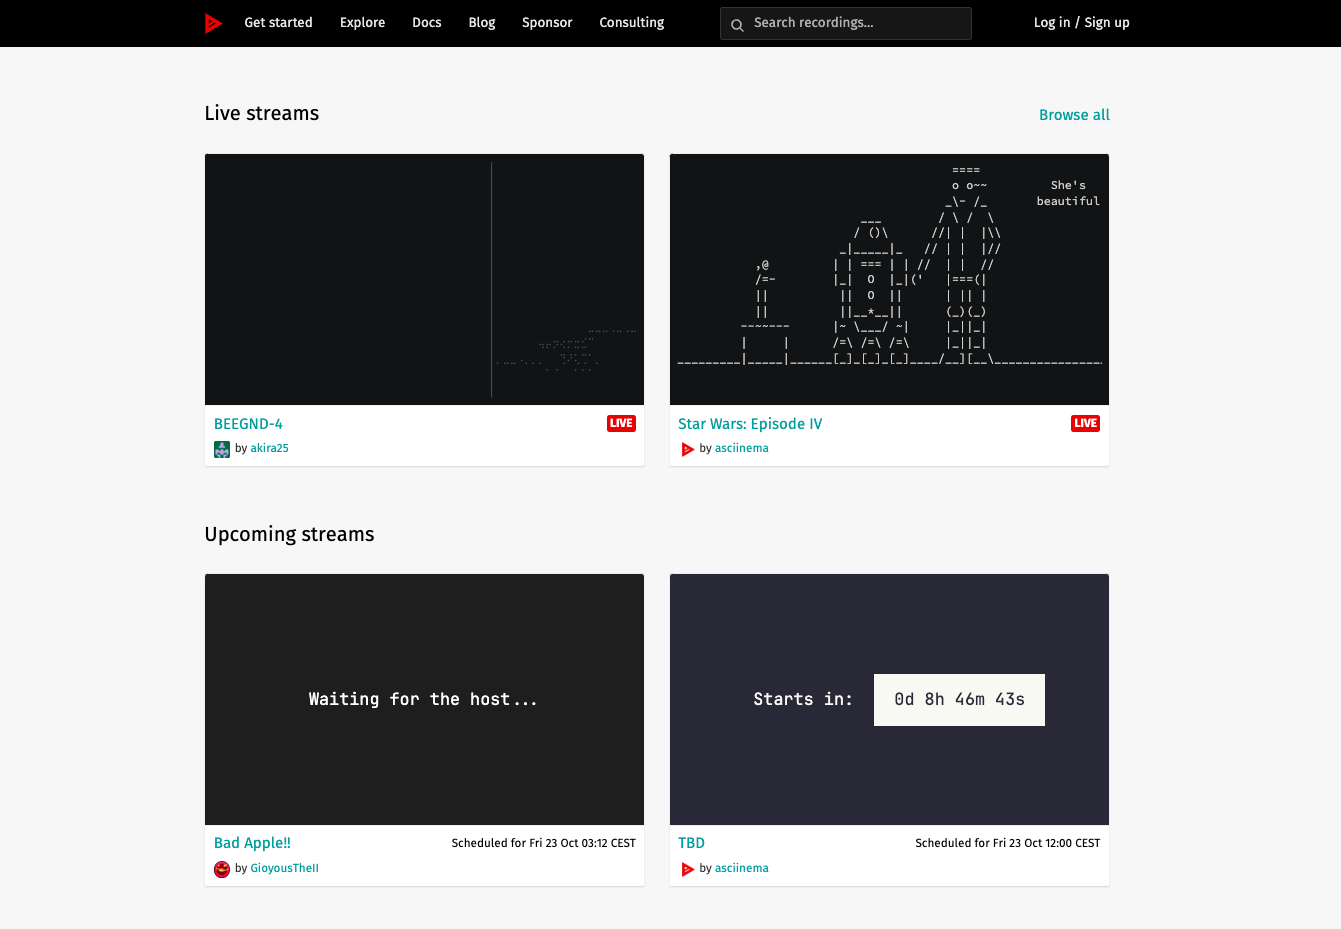The width and height of the screenshot is (1341, 929).
Task: Open the 'Waiting for the host...' thumbnail
Action: (424, 699)
